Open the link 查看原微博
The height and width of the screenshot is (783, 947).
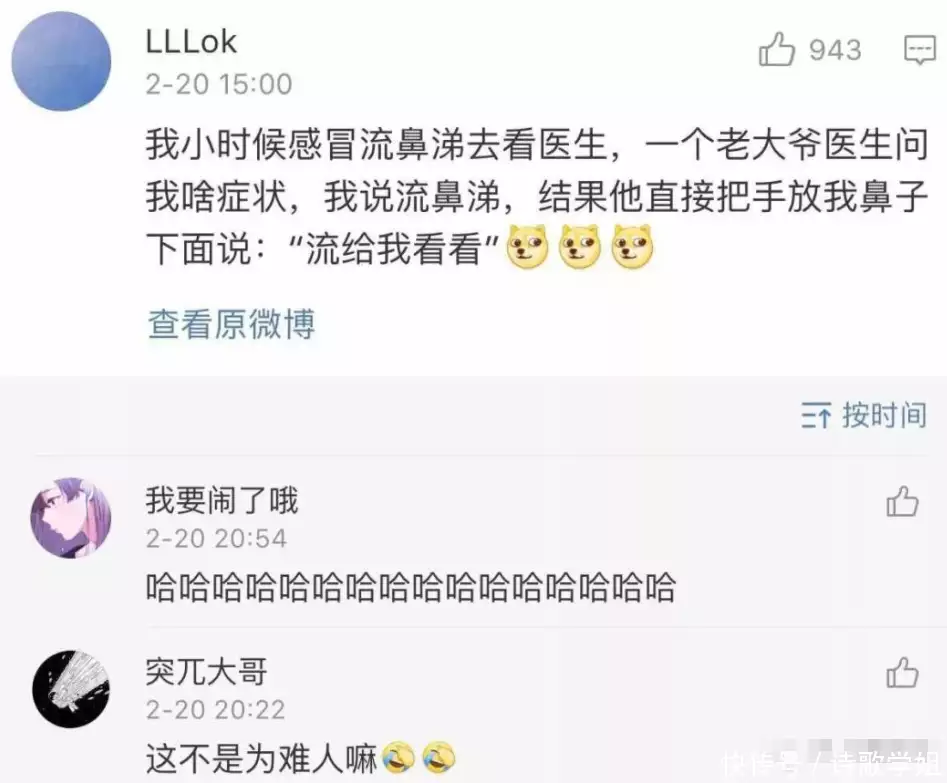coord(231,324)
